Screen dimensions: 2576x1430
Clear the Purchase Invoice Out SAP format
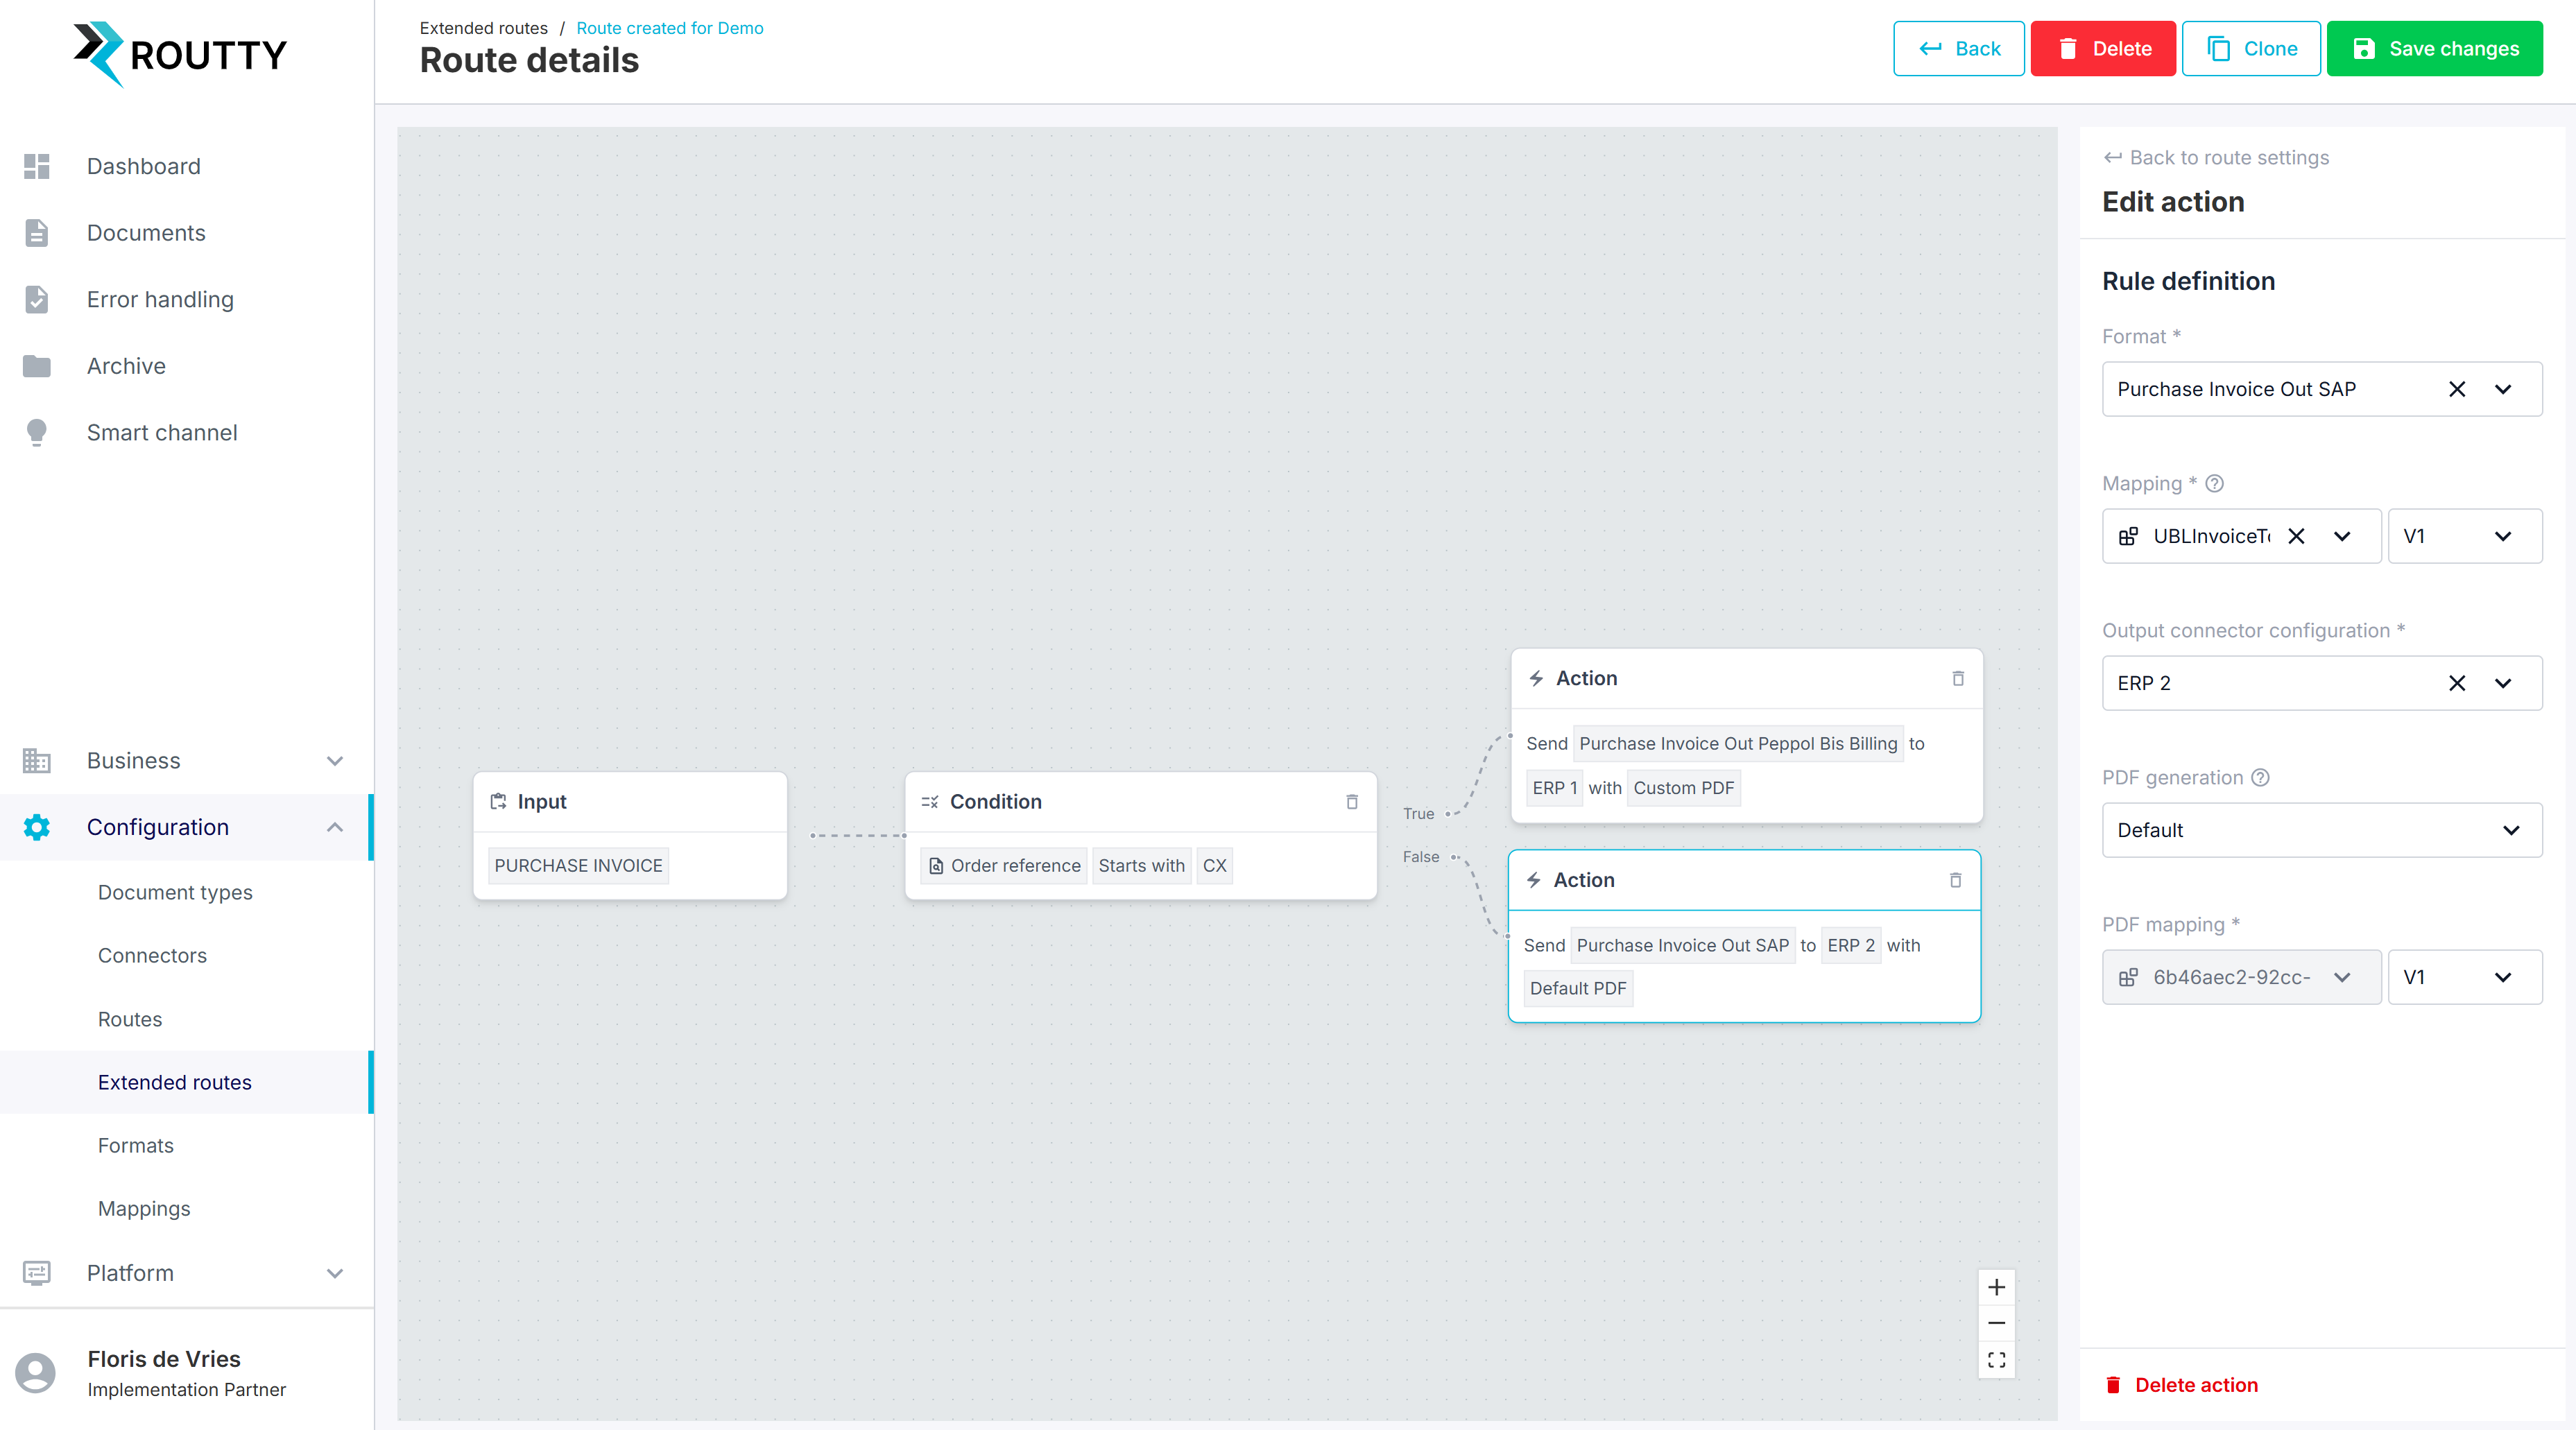(2457, 389)
